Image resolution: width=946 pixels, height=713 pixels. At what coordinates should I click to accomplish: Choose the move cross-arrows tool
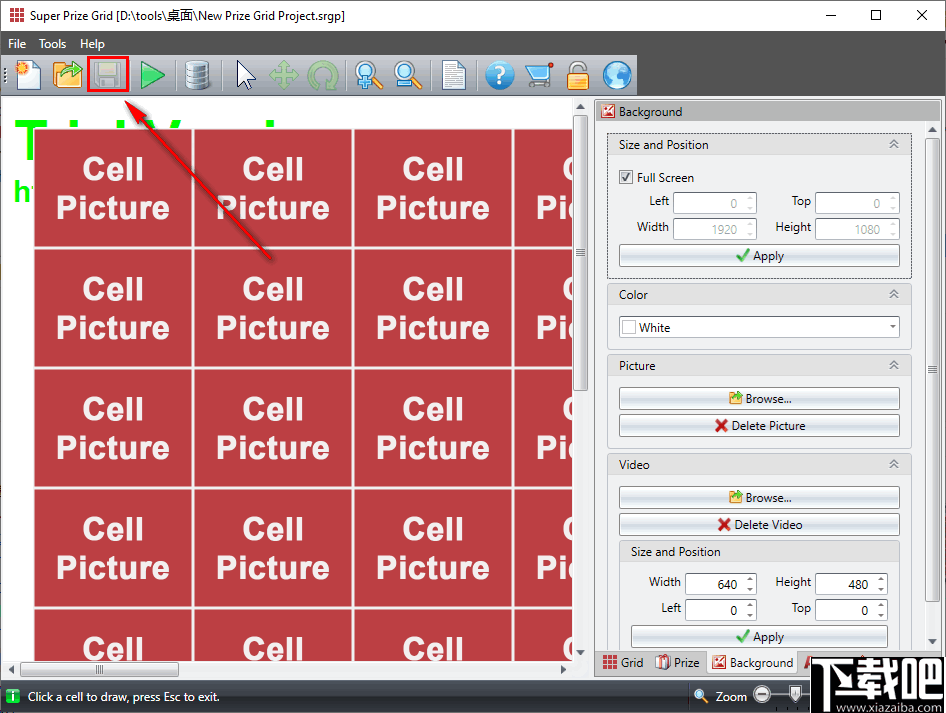284,75
